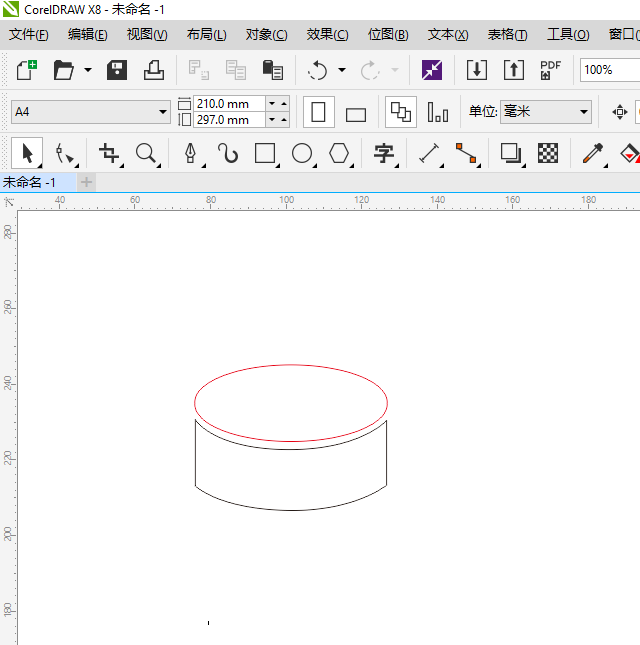This screenshot has width=640, height=645.
Task: Select the Crop tool
Action: click(109, 153)
